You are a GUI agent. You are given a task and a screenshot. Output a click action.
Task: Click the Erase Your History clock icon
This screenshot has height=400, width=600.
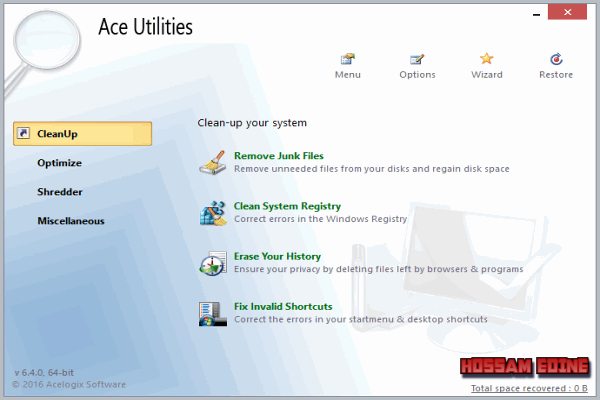(213, 263)
